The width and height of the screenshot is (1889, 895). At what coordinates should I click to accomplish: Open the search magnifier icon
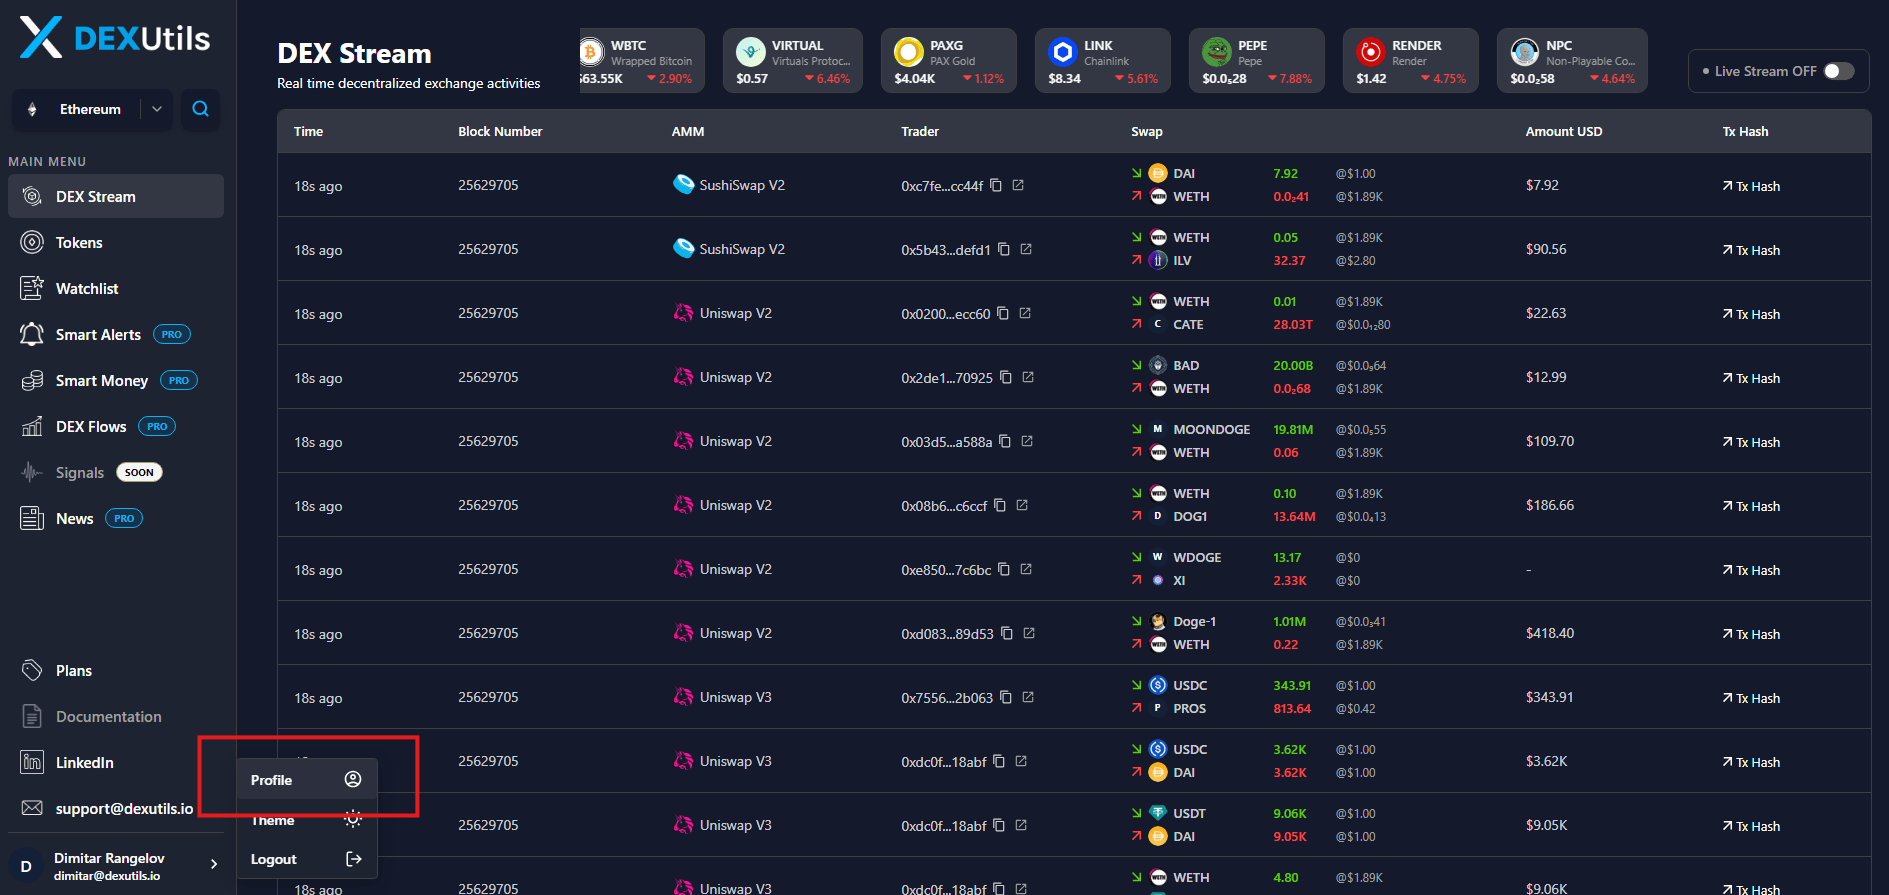click(x=200, y=109)
